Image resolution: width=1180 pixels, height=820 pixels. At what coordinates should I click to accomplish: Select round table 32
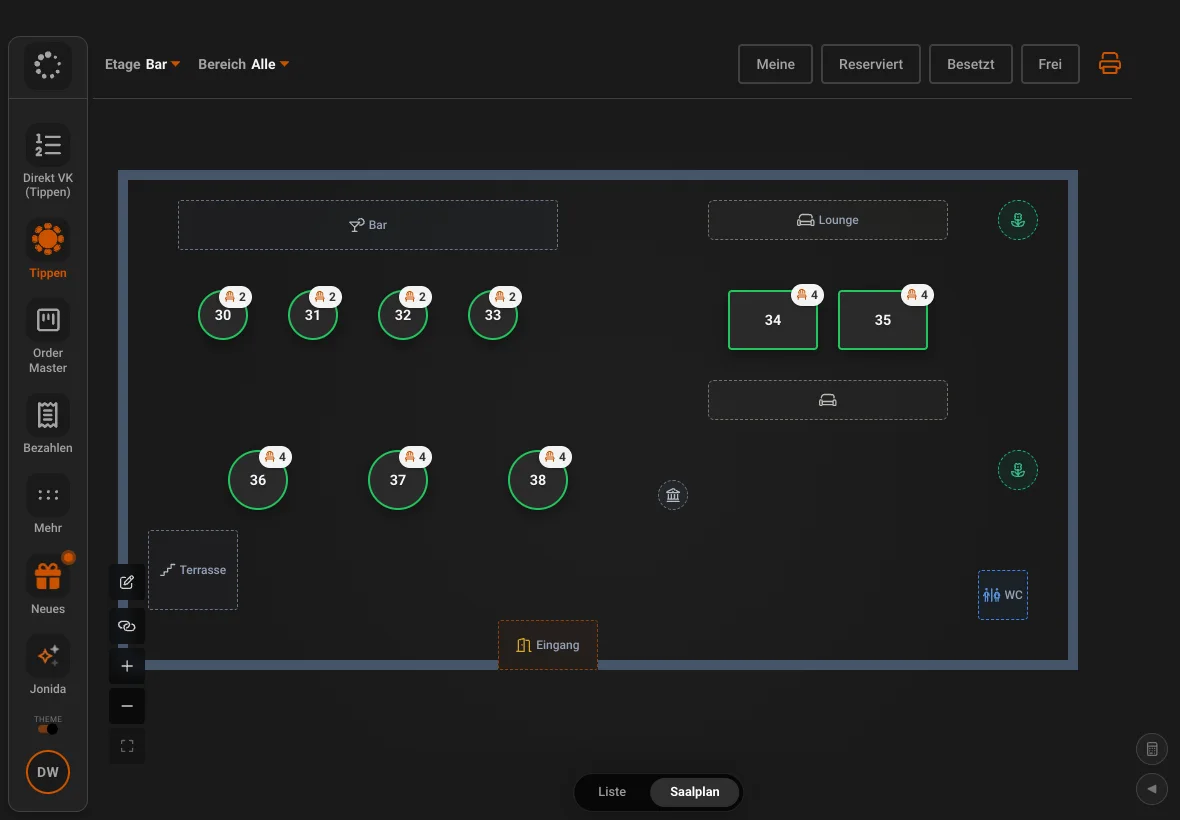(x=403, y=315)
